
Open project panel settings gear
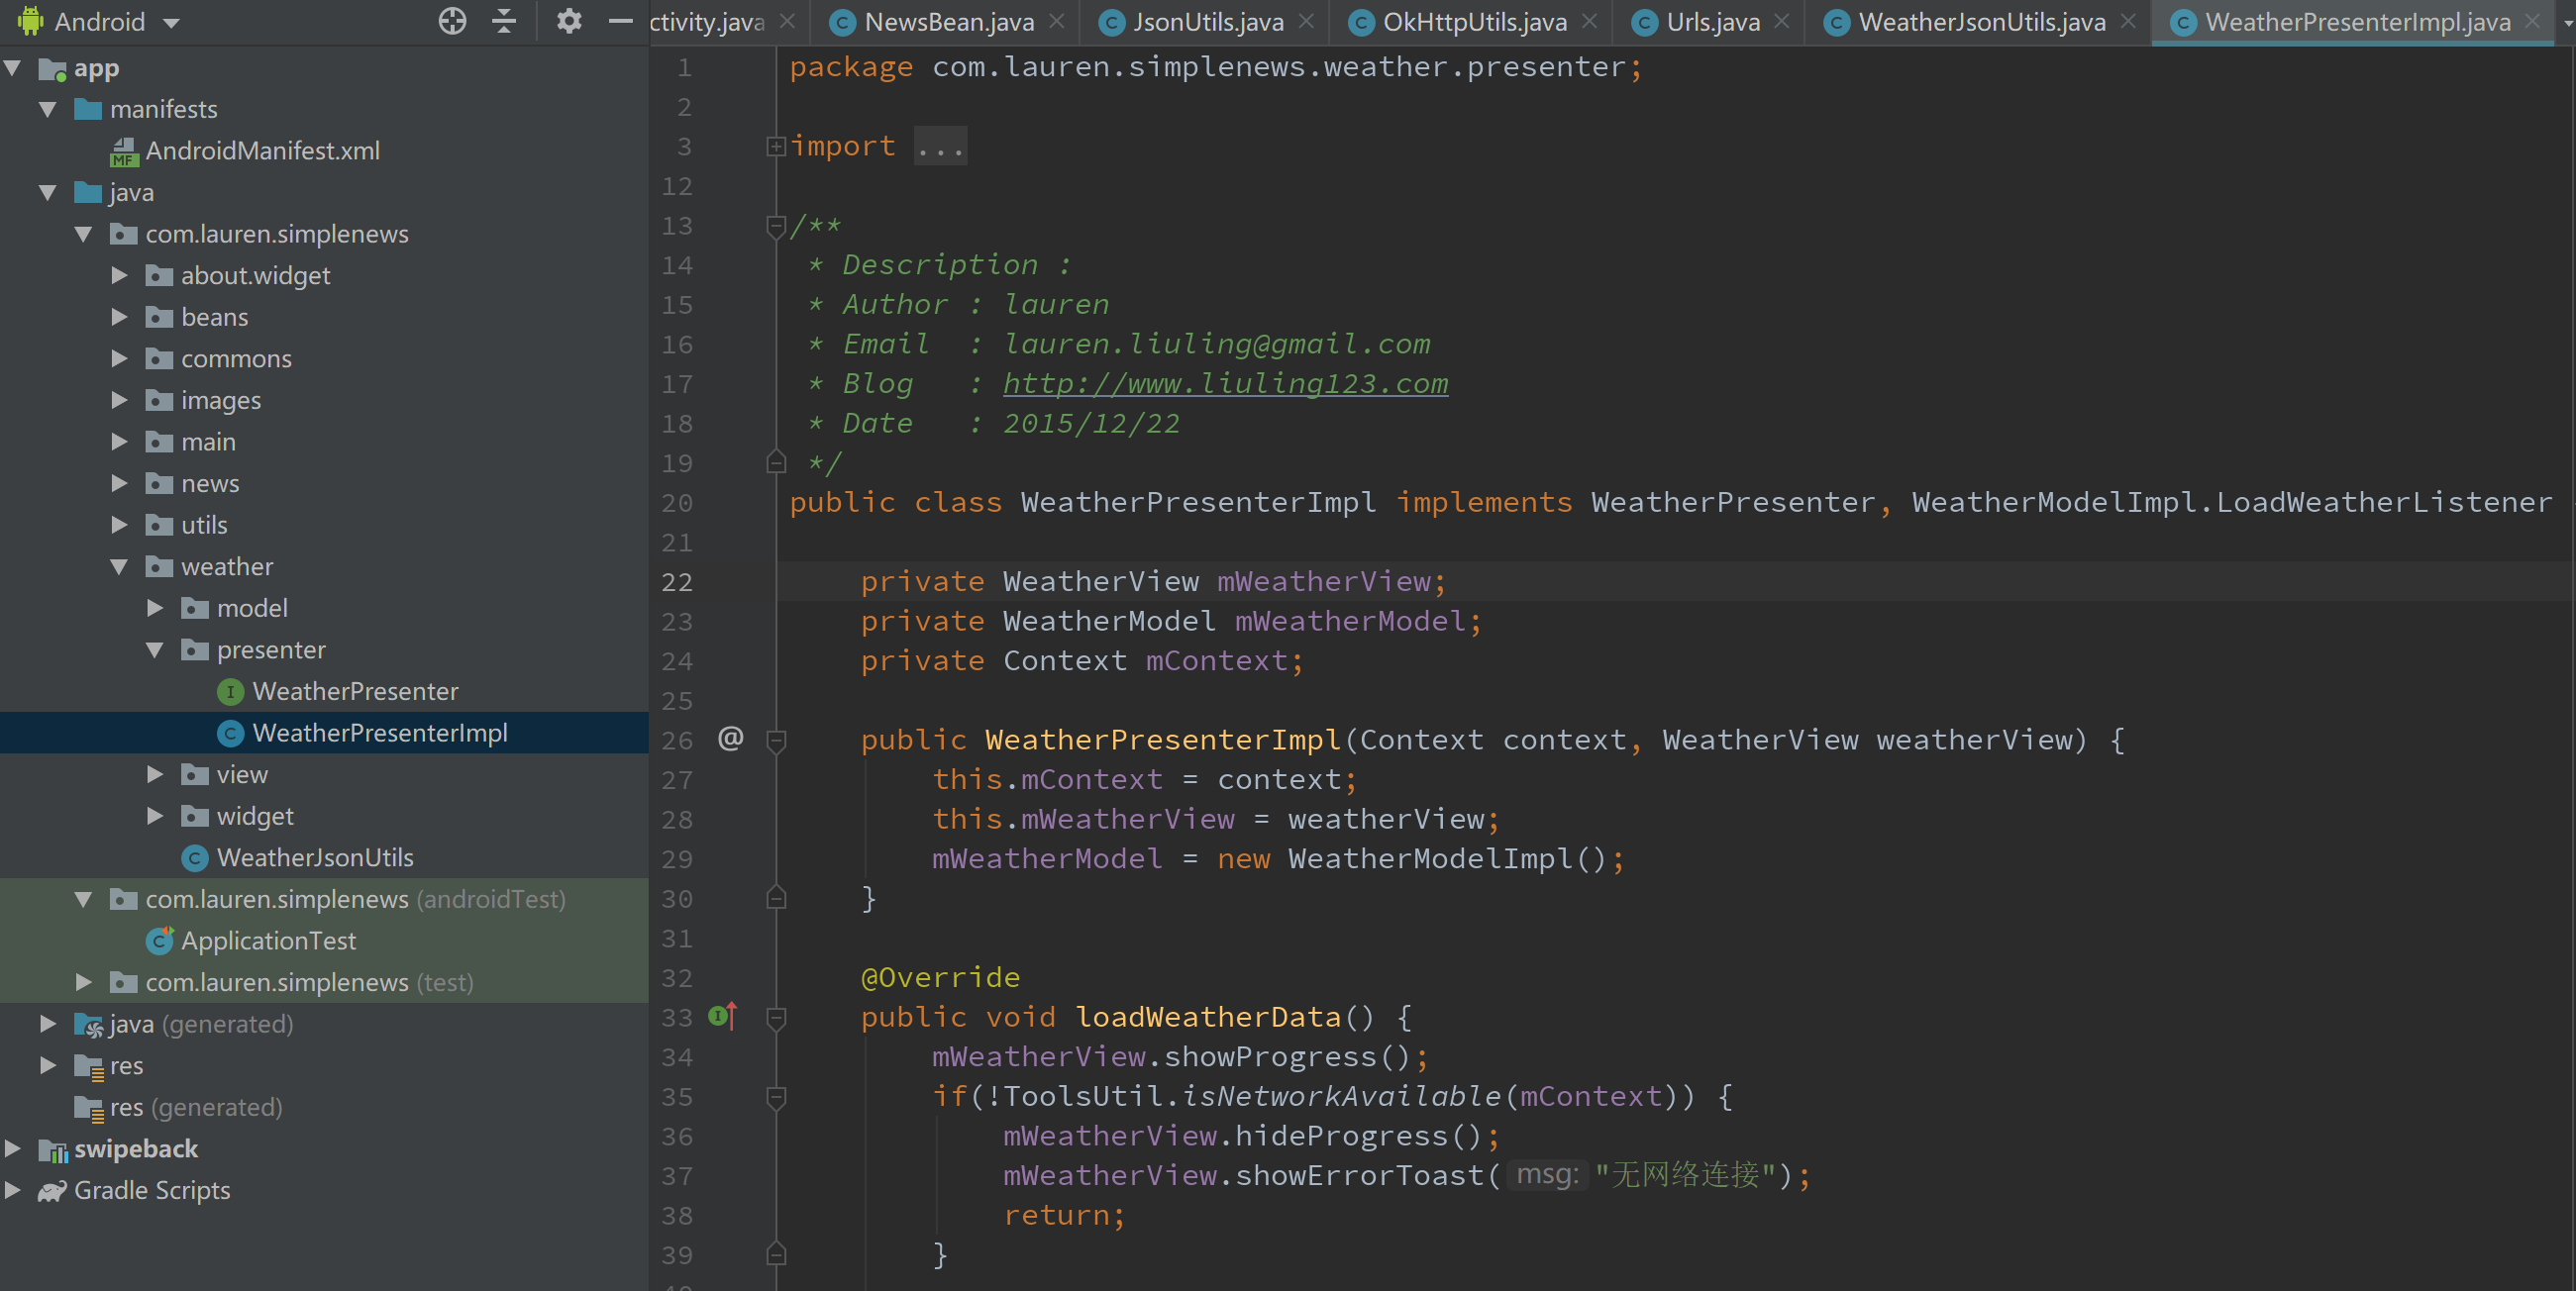(568, 21)
